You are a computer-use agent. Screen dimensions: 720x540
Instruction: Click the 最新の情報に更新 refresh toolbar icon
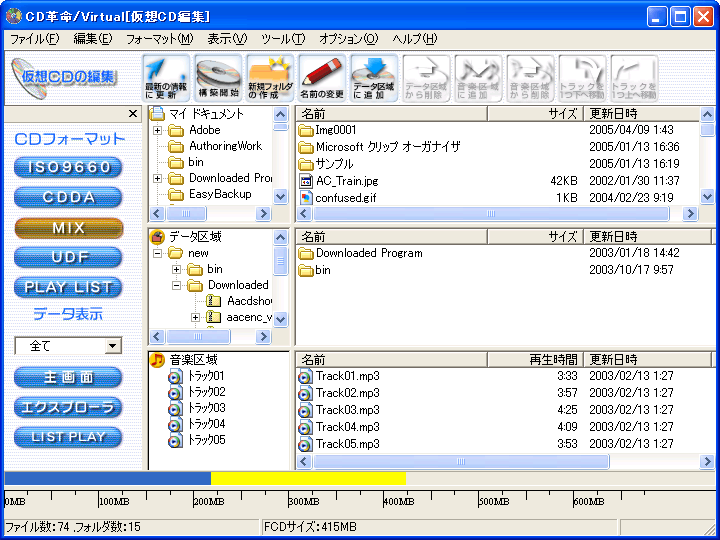(x=166, y=78)
